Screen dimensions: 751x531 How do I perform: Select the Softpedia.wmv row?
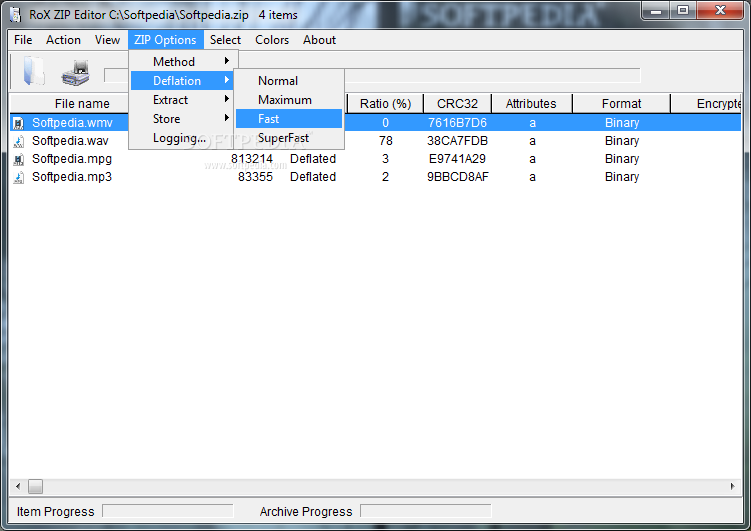coord(376,123)
